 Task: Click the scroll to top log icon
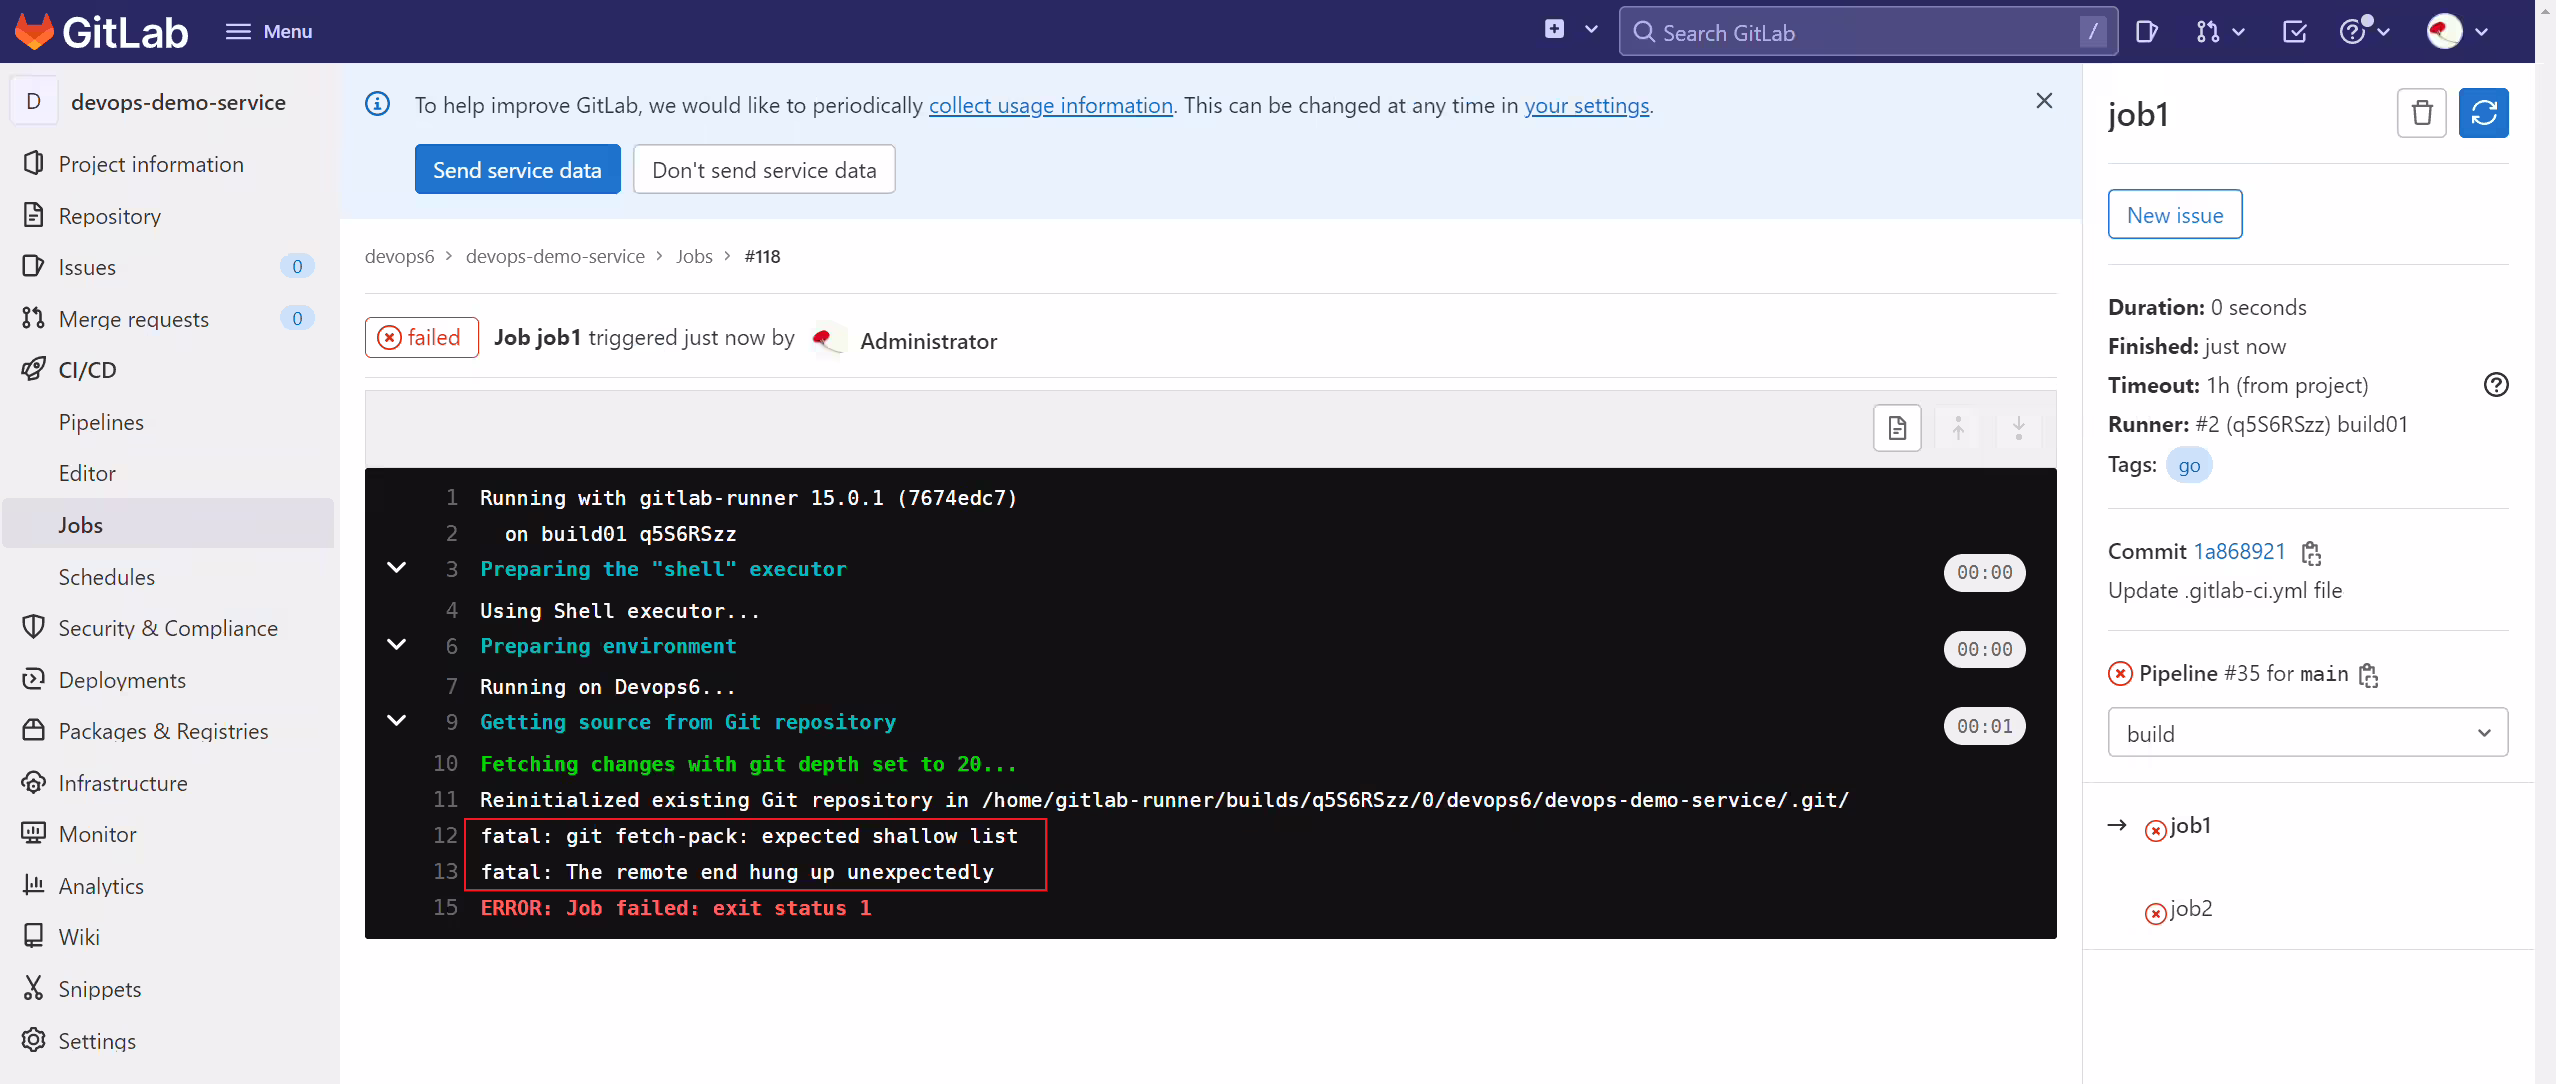(x=1958, y=429)
